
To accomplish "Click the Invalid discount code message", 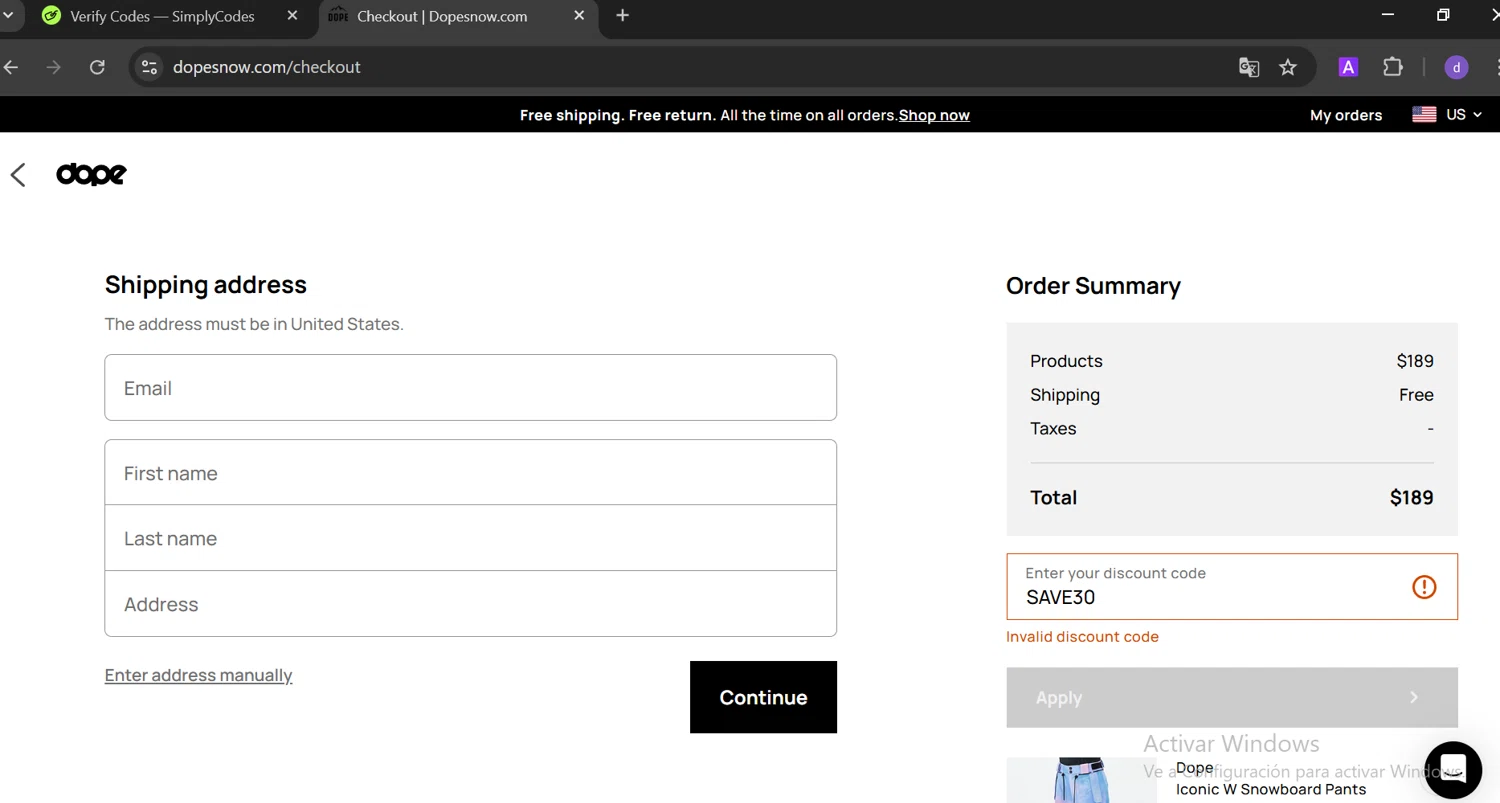I will point(1082,636).
